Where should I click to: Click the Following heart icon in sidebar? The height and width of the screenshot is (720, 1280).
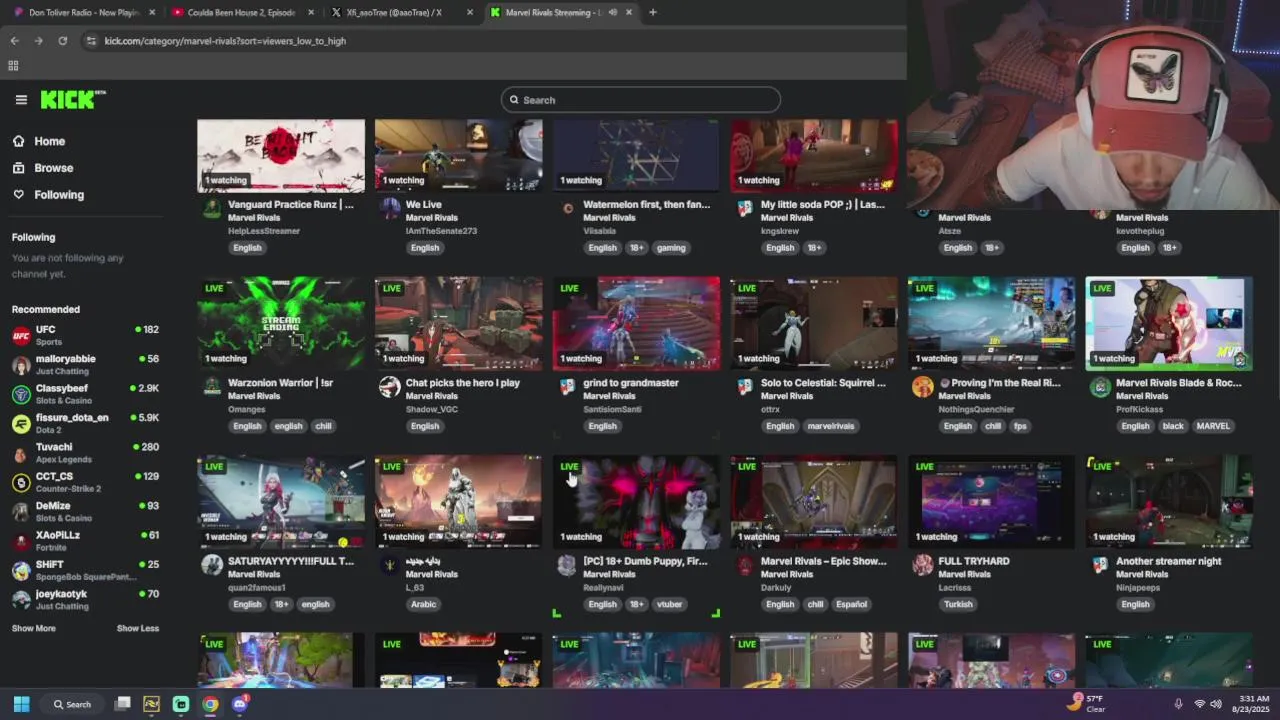[x=19, y=194]
